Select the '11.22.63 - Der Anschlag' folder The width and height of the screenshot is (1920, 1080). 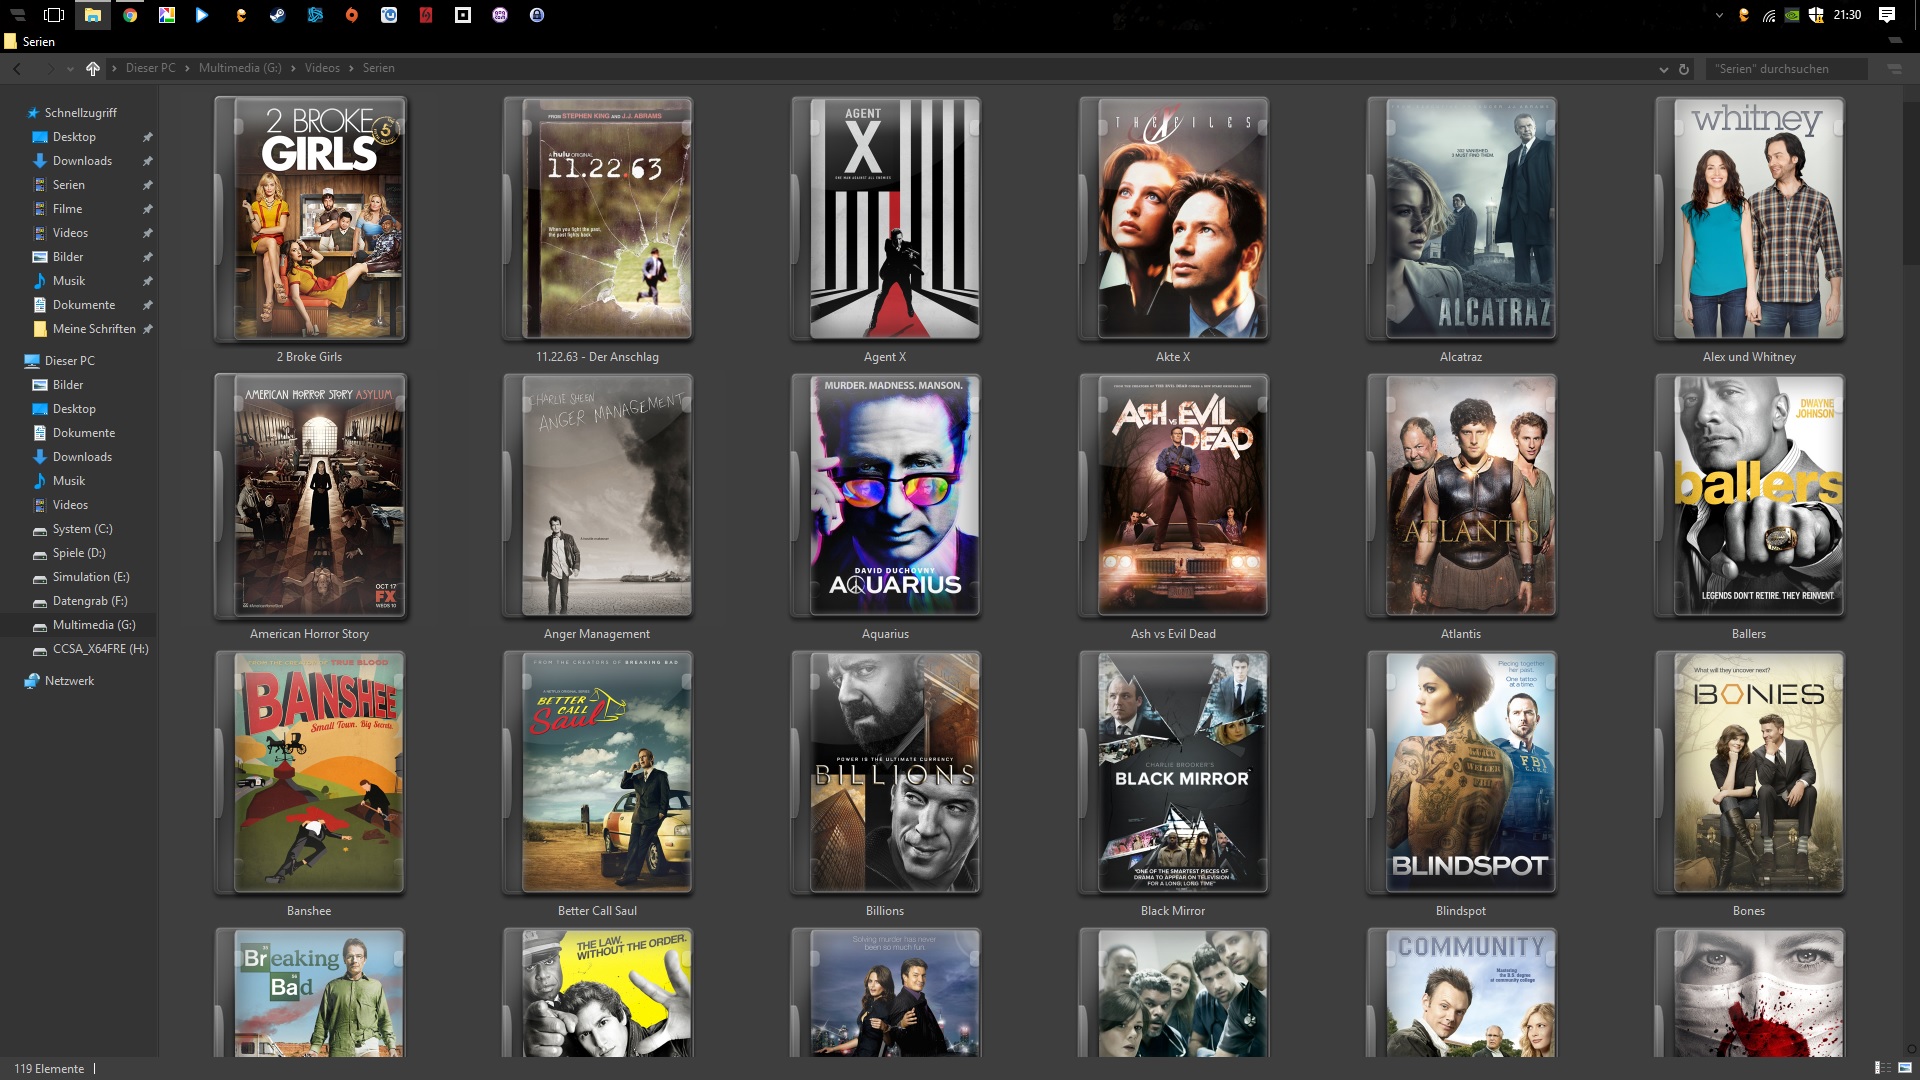[597, 230]
